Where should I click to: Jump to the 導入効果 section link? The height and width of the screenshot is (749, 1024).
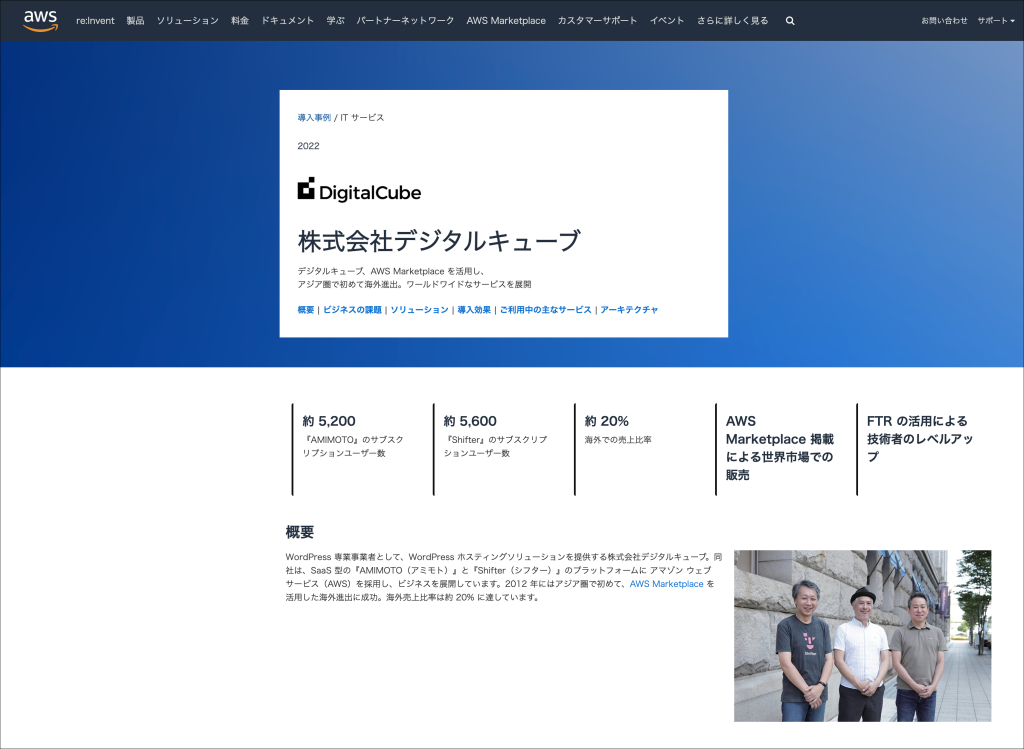(474, 310)
